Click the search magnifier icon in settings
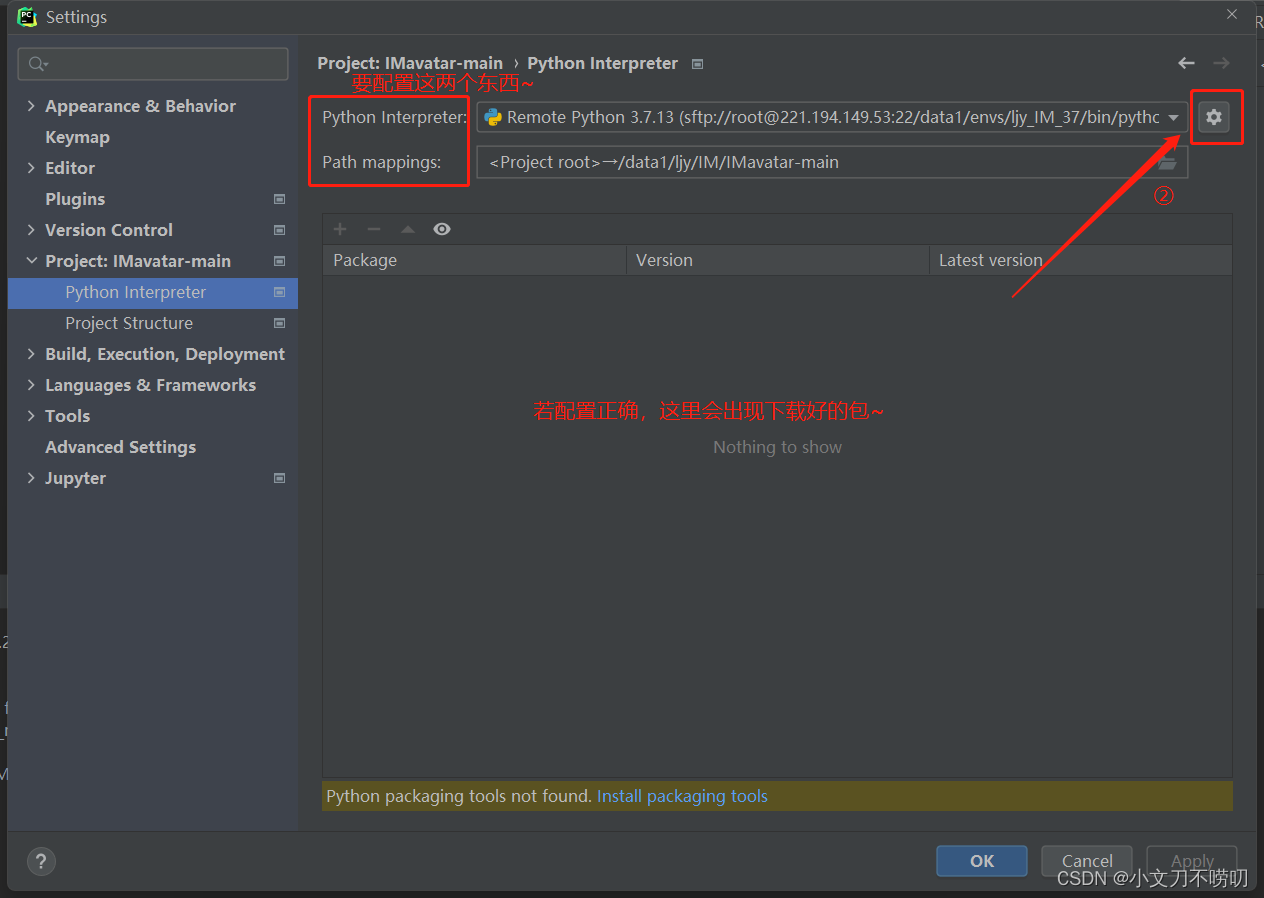The width and height of the screenshot is (1264, 898). click(37, 64)
